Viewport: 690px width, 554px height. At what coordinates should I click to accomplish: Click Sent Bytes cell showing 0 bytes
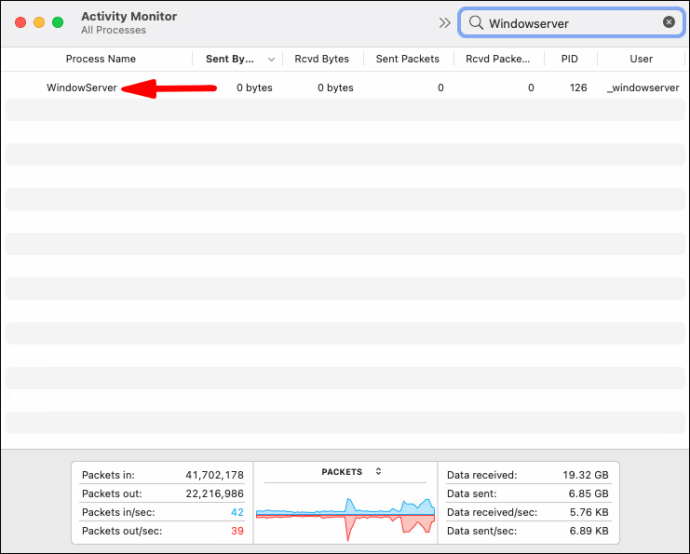click(x=254, y=88)
